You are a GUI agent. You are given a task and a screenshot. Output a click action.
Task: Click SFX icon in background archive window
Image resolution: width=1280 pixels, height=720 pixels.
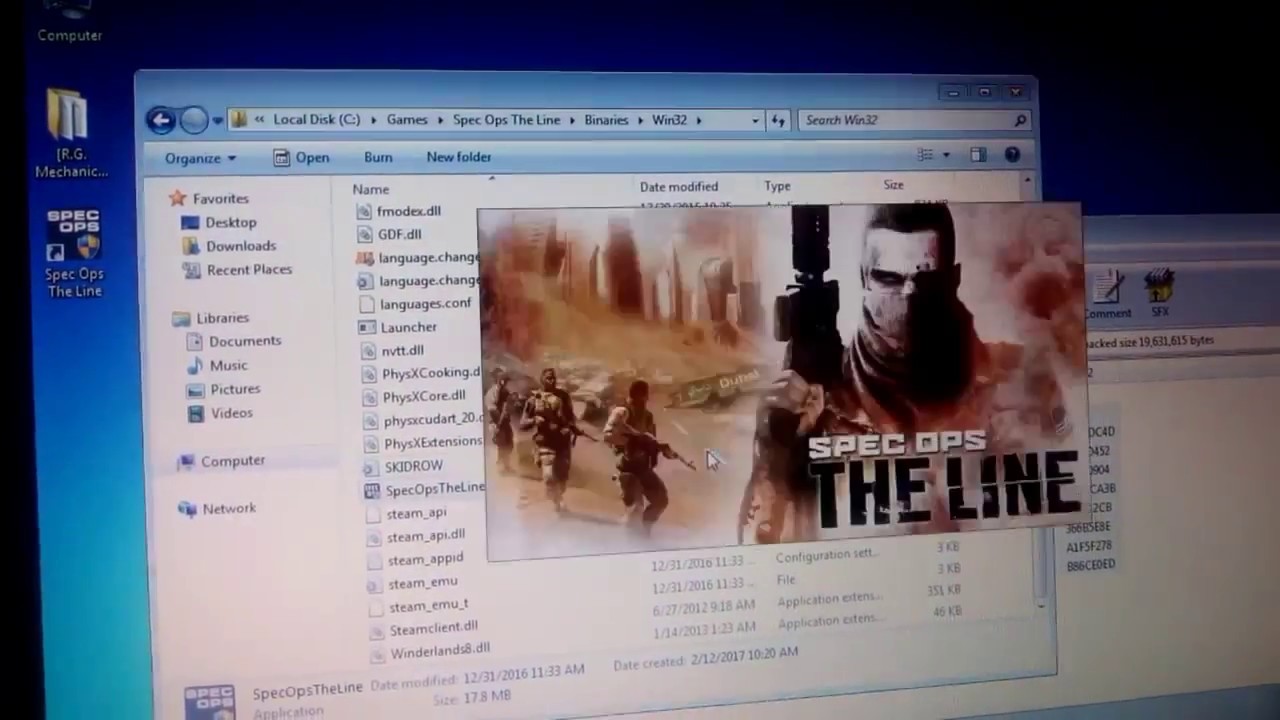pyautogui.click(x=1159, y=292)
